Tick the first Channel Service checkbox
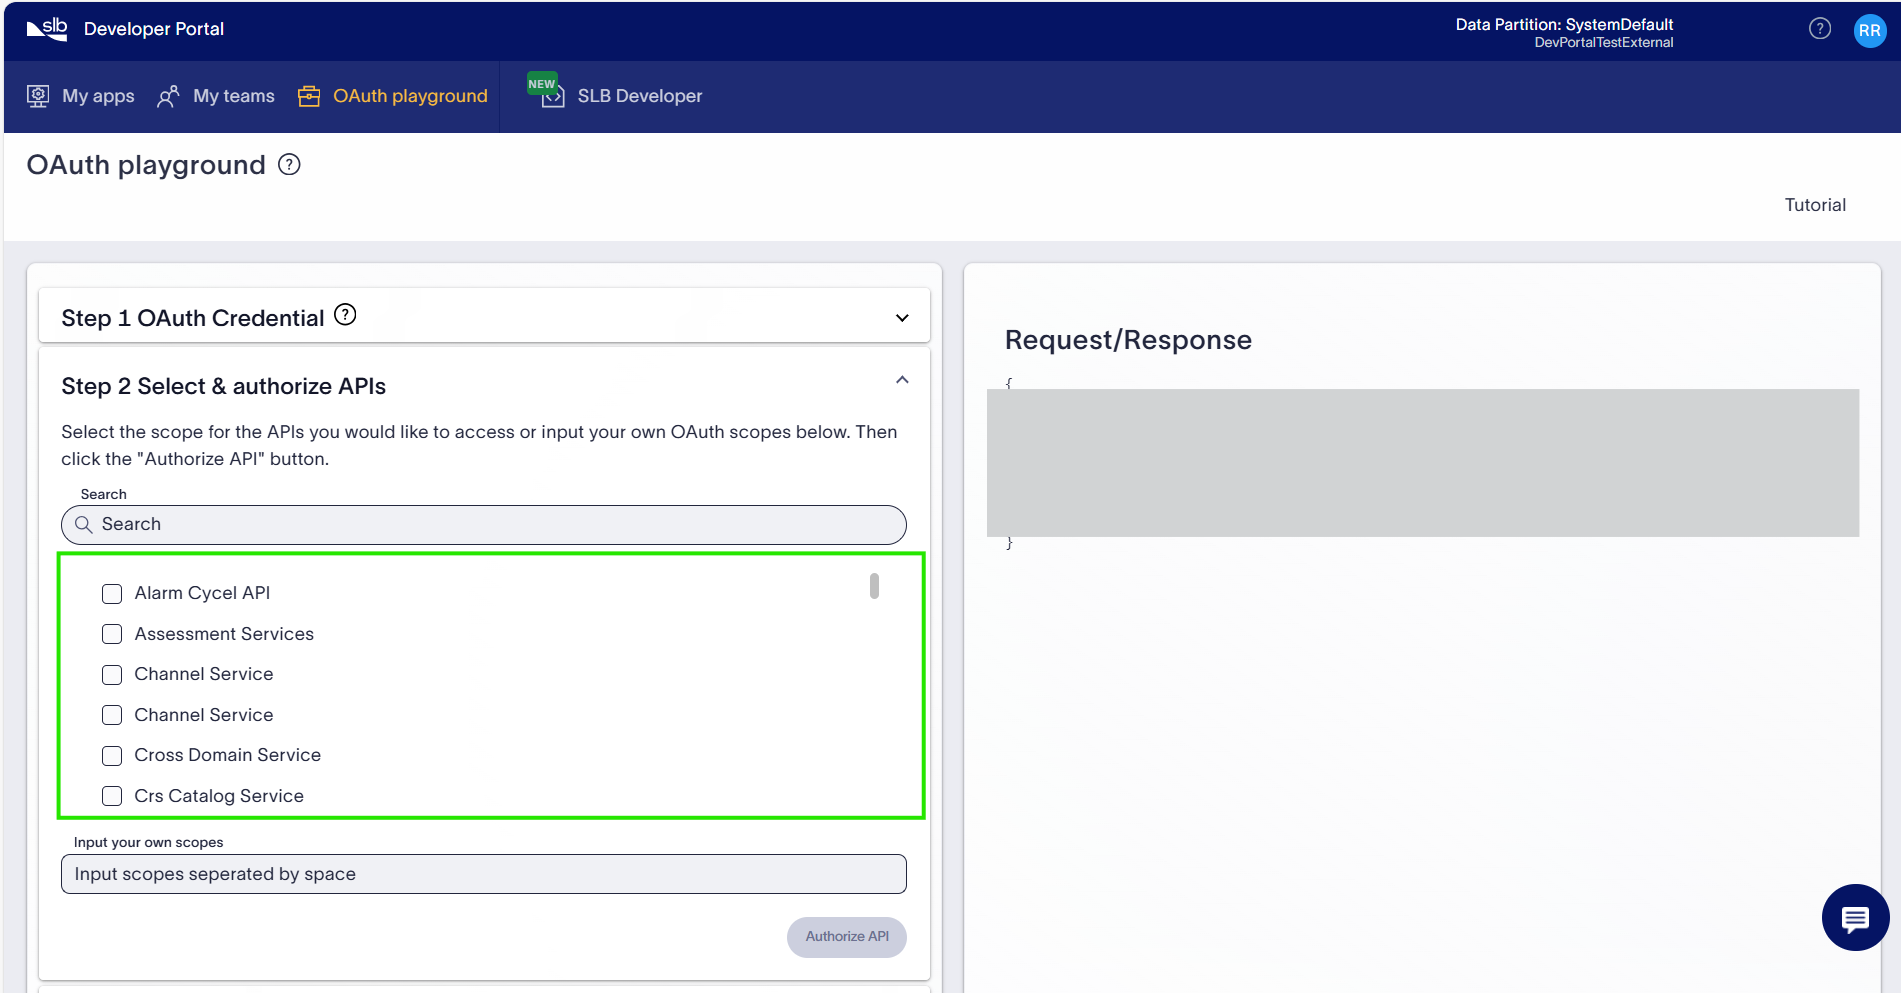 (112, 675)
